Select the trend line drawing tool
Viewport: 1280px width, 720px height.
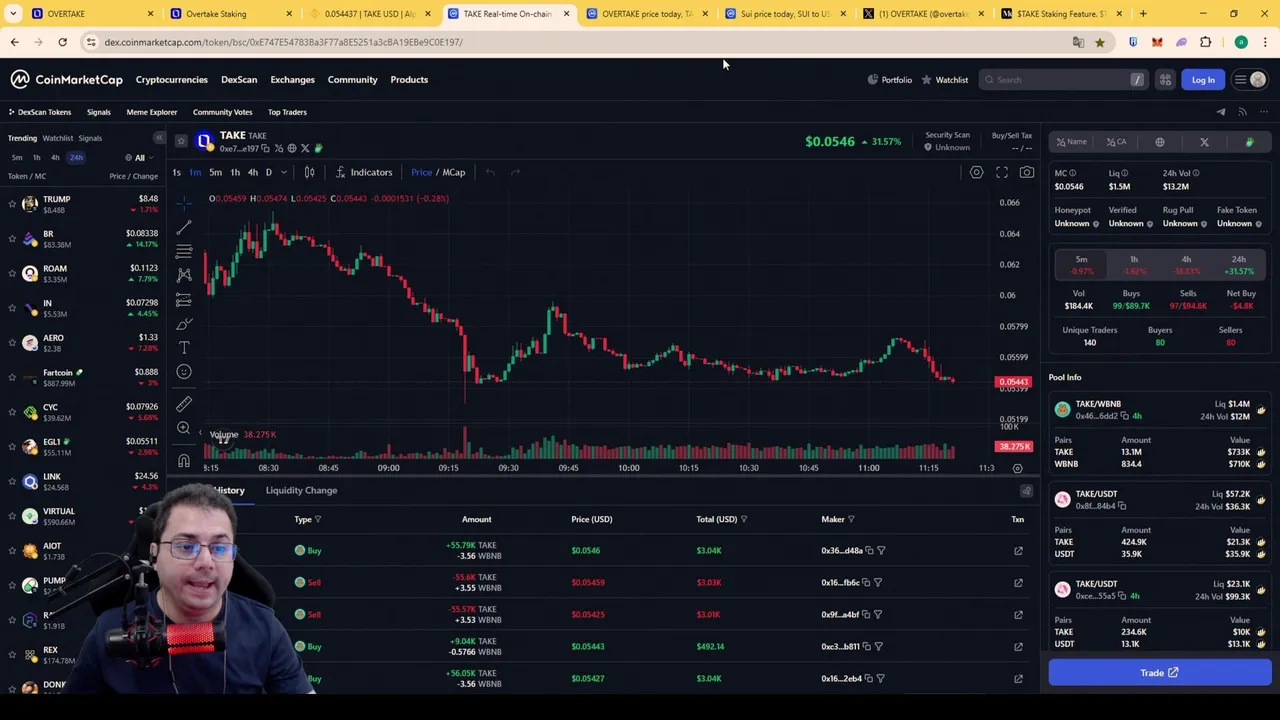point(184,227)
